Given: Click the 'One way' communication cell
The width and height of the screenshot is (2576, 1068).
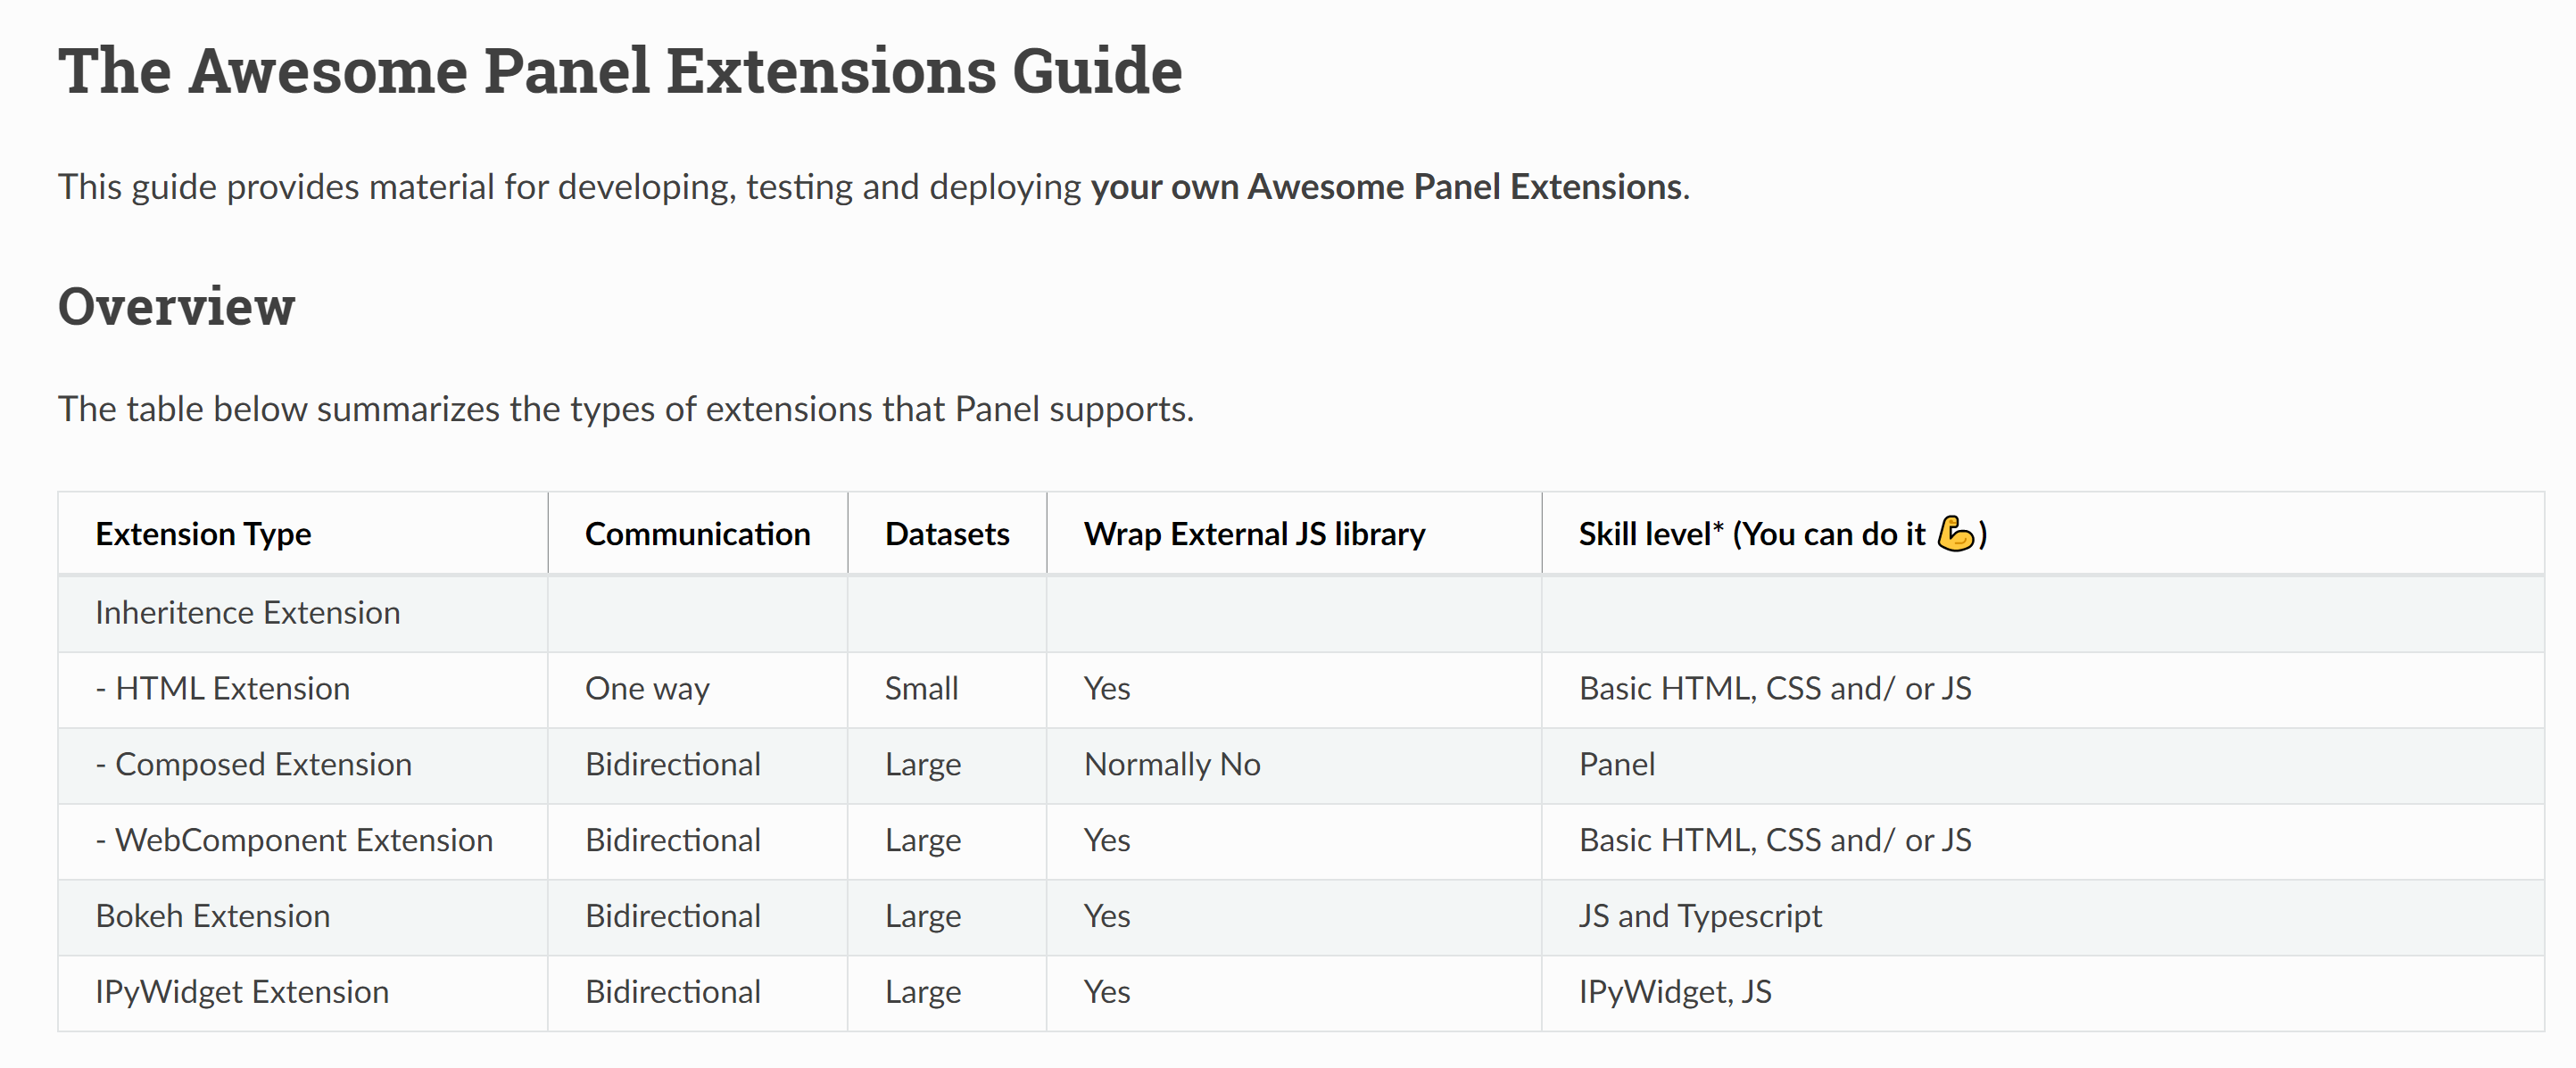Looking at the screenshot, I should pos(647,688).
